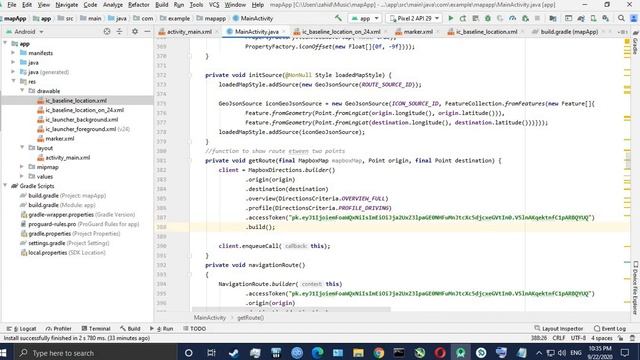Collapse the app module tree node
Image resolution: width=640 pixels, height=360 pixels.
5,43
